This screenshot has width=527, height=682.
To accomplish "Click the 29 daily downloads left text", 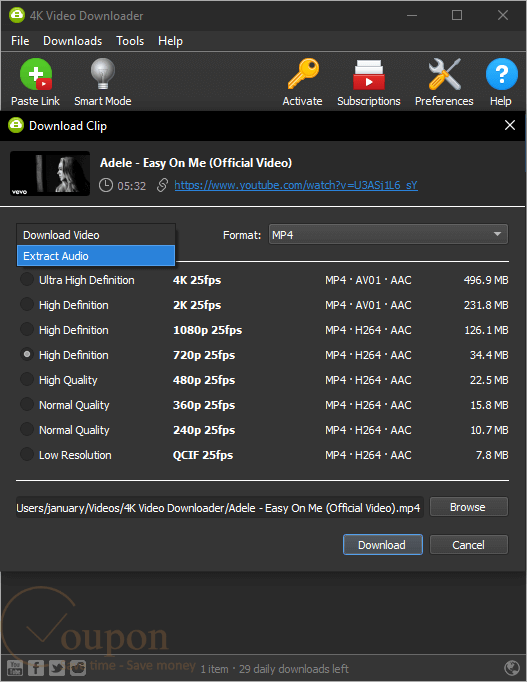I will pyautogui.click(x=294, y=669).
